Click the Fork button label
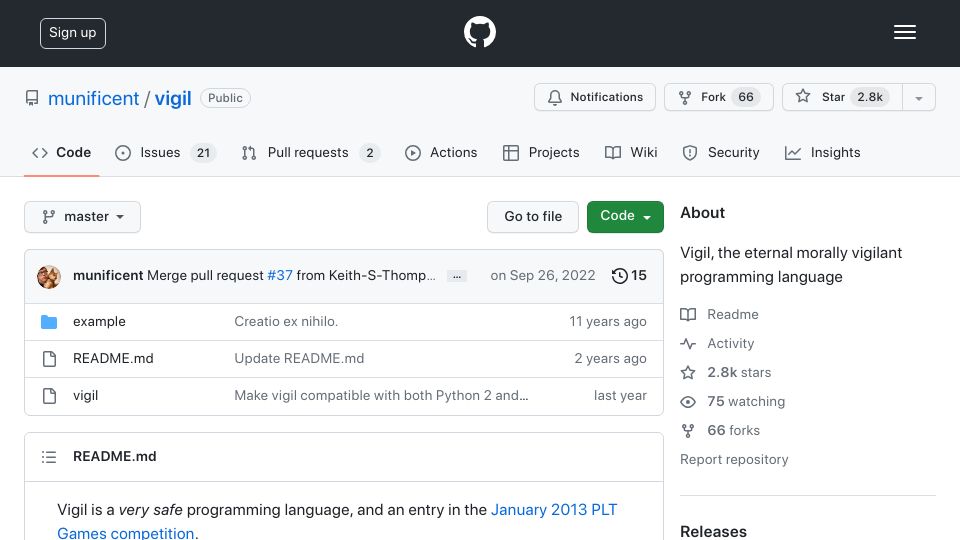The image size is (960, 540). pos(713,97)
